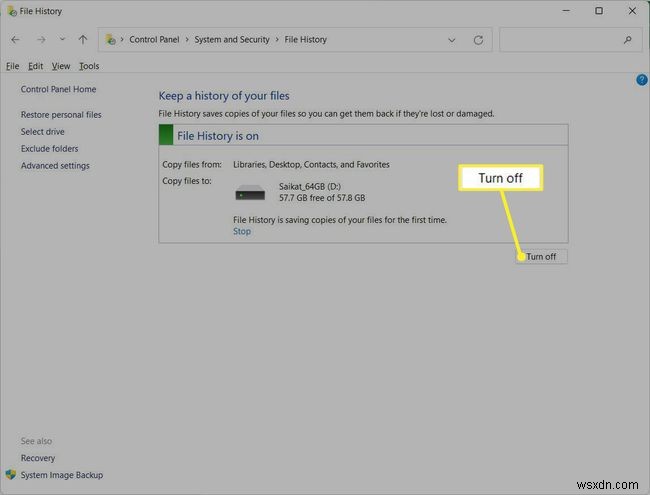Click 'Saikat_64GB (D:)' drive name
The image size is (650, 495).
pyautogui.click(x=310, y=186)
